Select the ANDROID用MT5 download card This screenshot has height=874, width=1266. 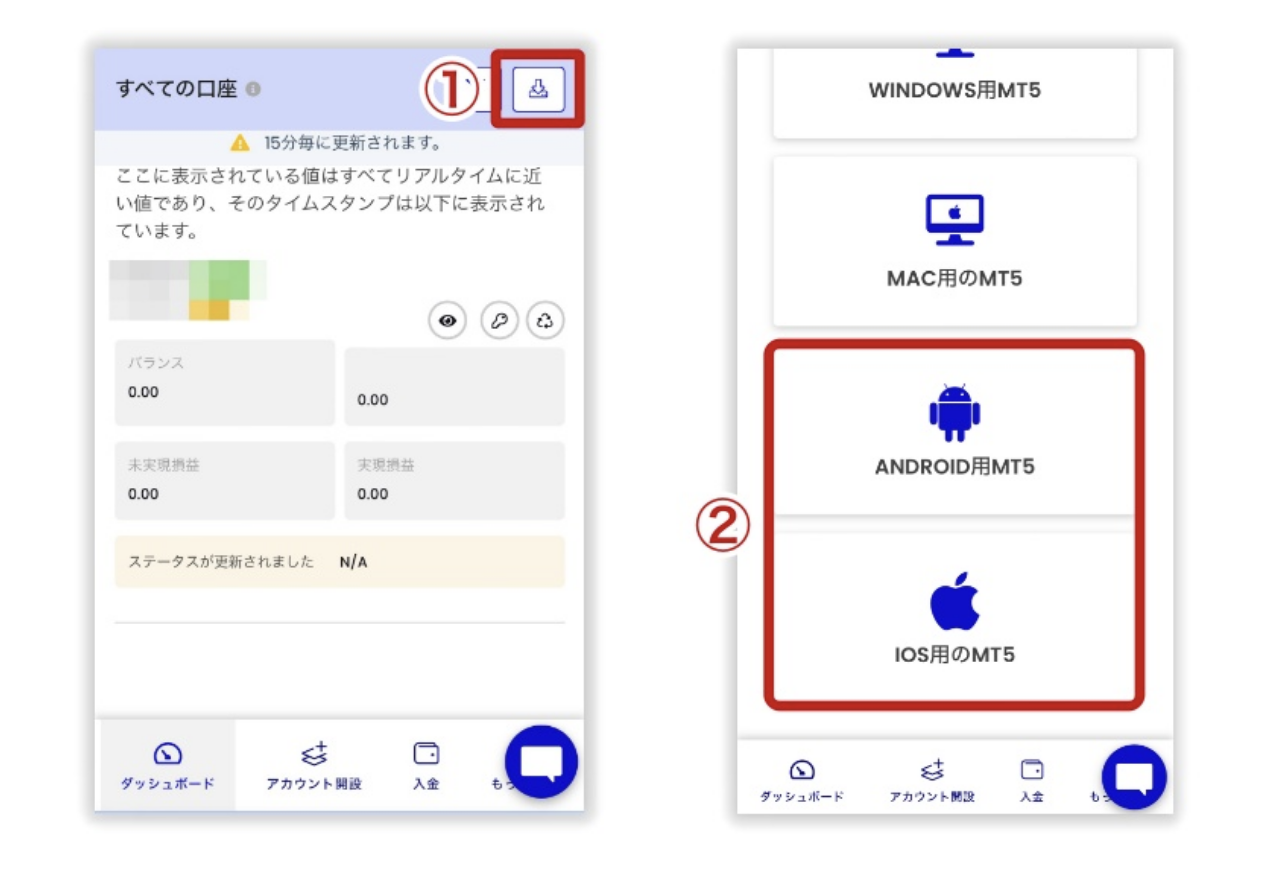click(x=953, y=432)
